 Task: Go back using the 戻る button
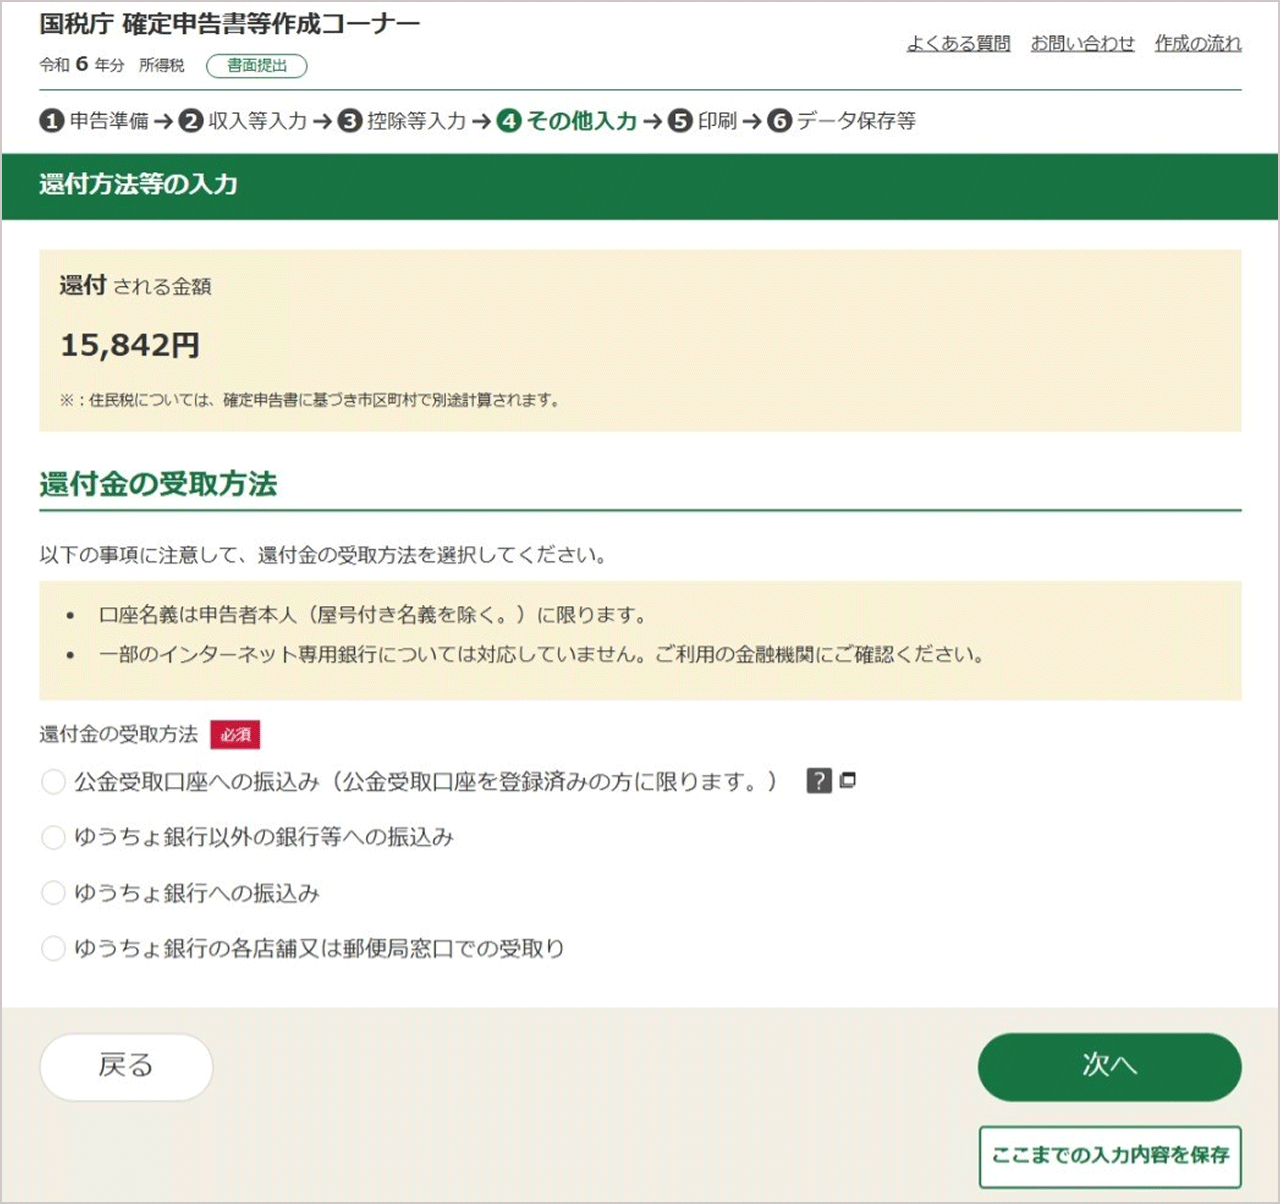pyautogui.click(x=125, y=1067)
